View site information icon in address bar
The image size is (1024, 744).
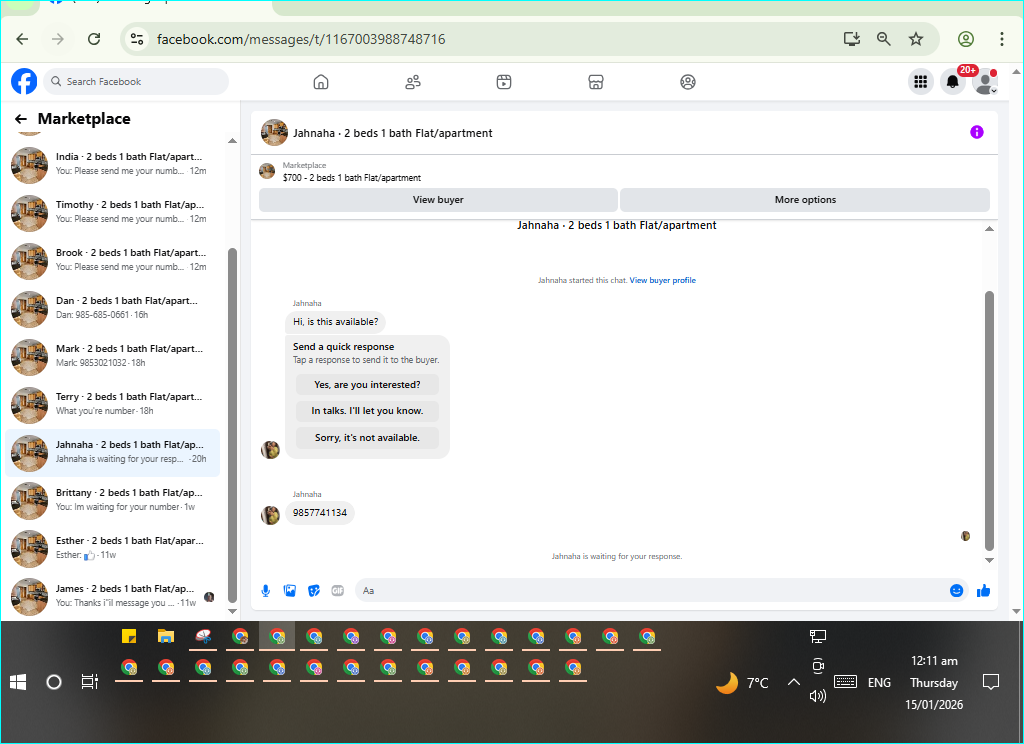point(137,39)
